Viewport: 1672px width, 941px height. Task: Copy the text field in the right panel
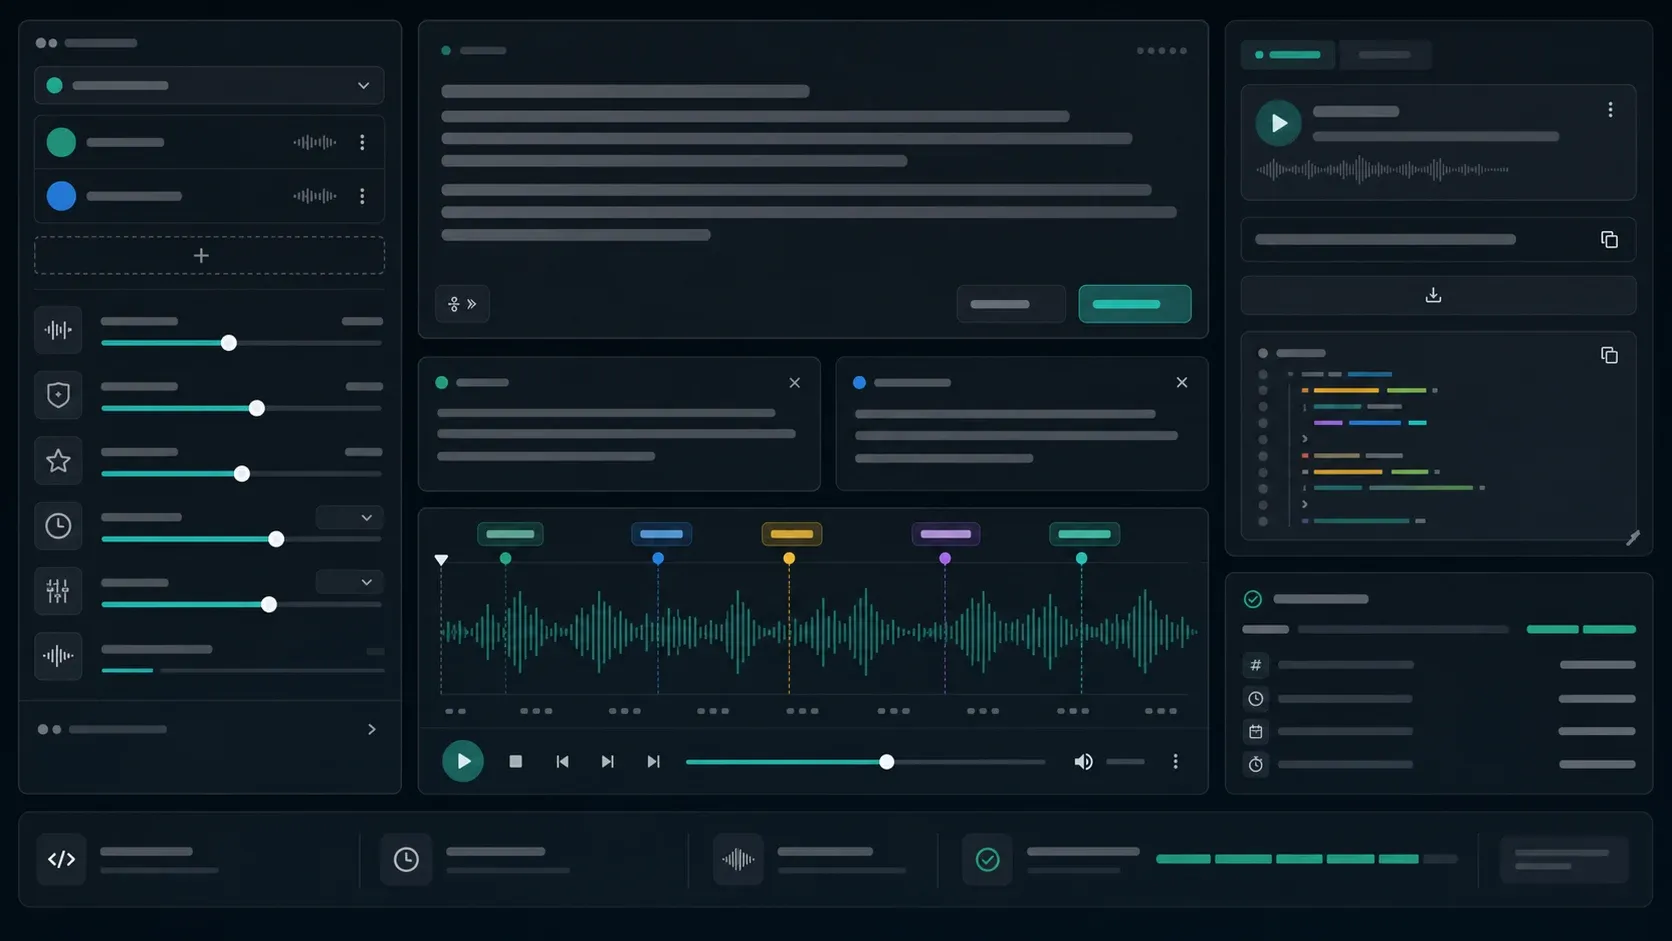point(1609,240)
